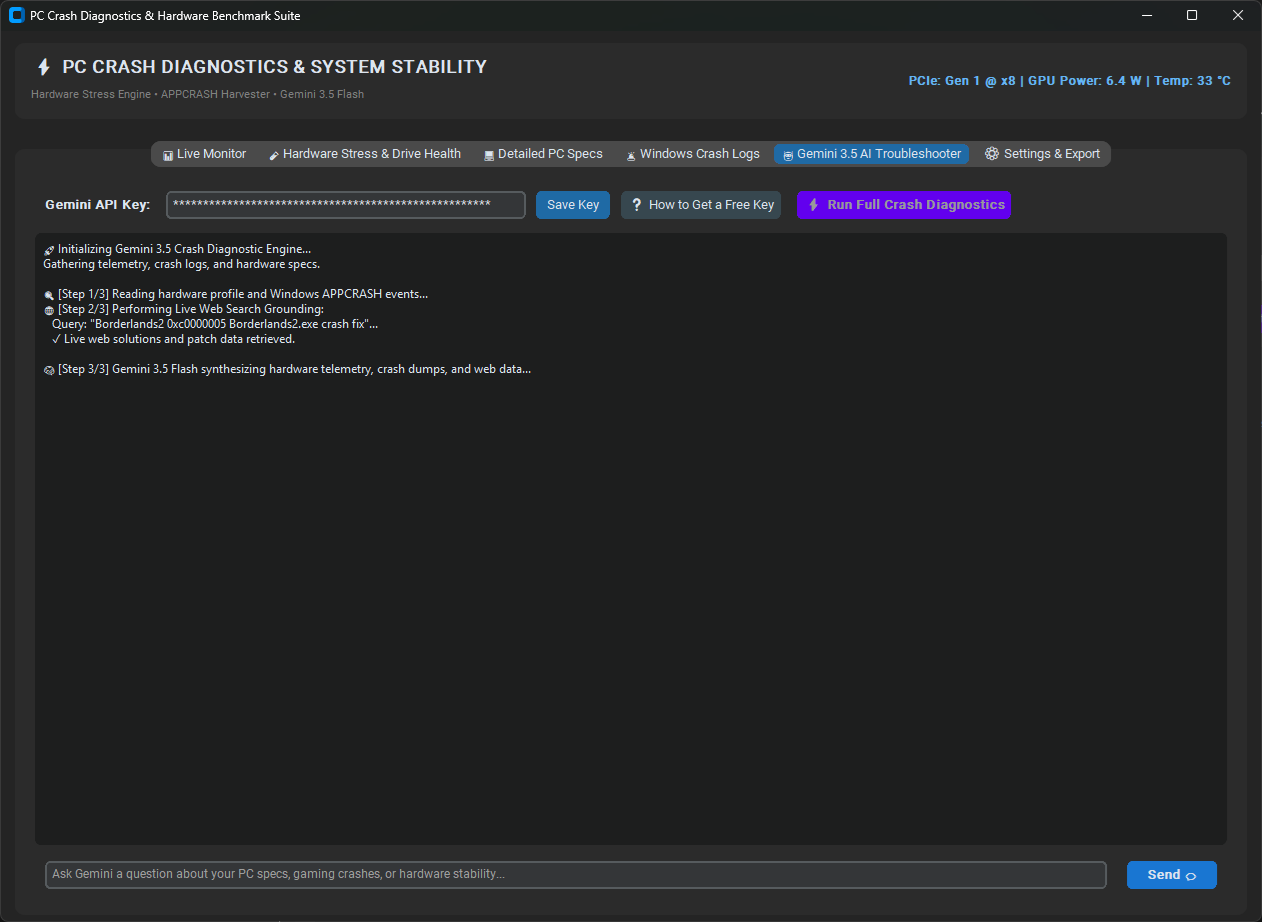
Task: Click the Settings gear icon
Action: pos(992,154)
